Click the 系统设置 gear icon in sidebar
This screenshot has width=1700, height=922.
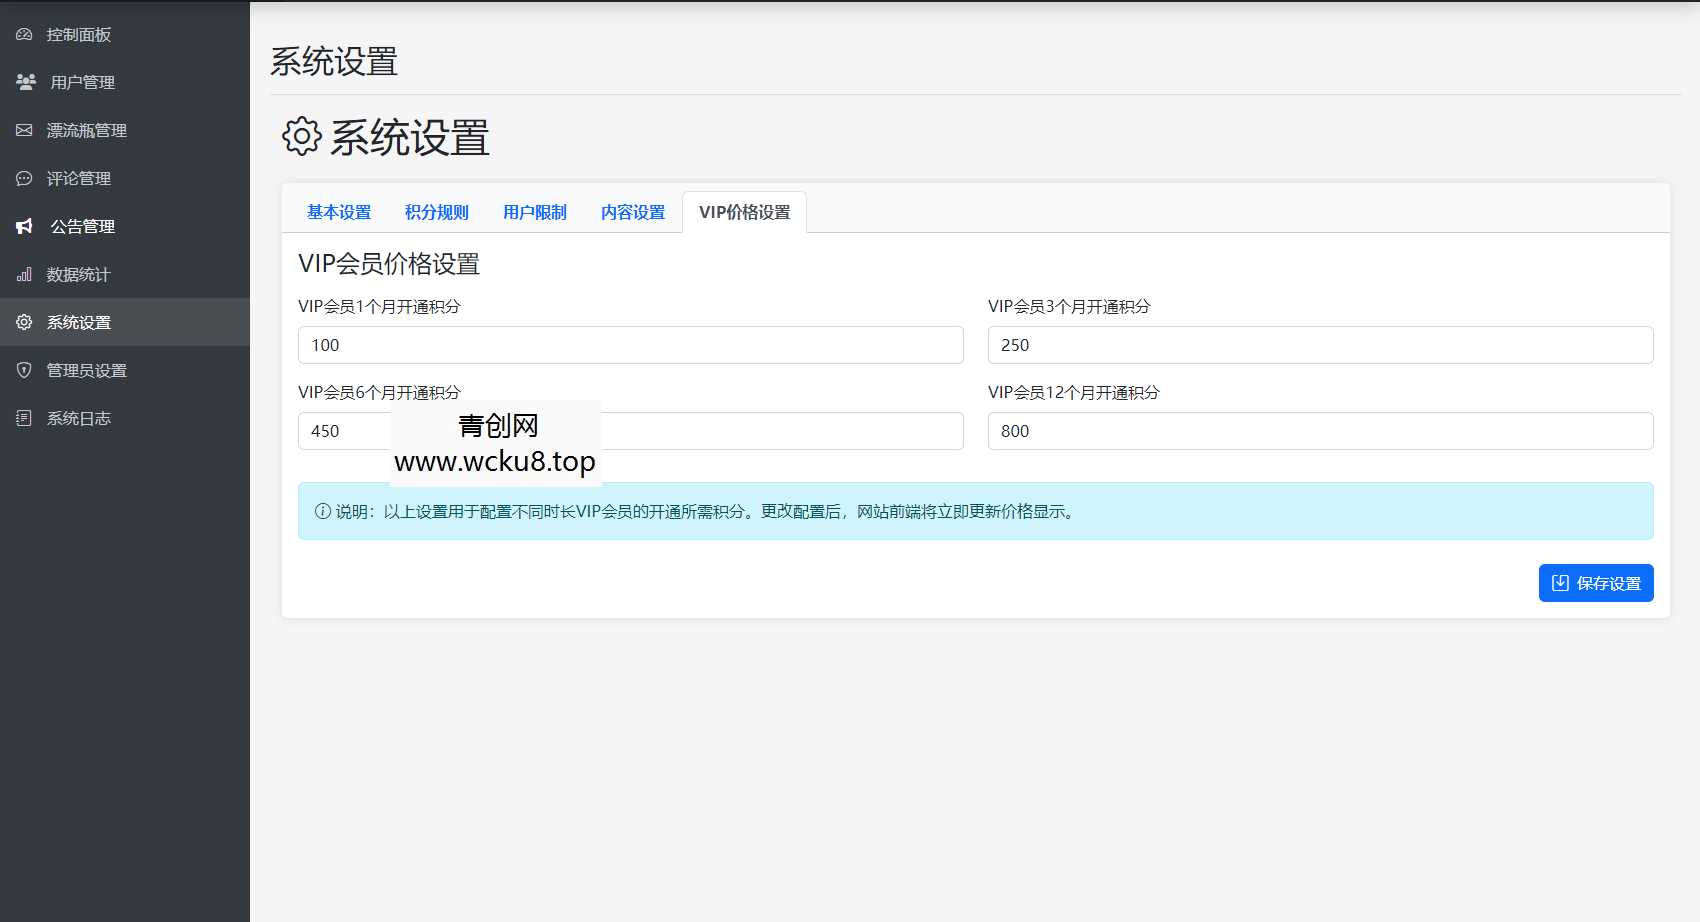click(24, 321)
